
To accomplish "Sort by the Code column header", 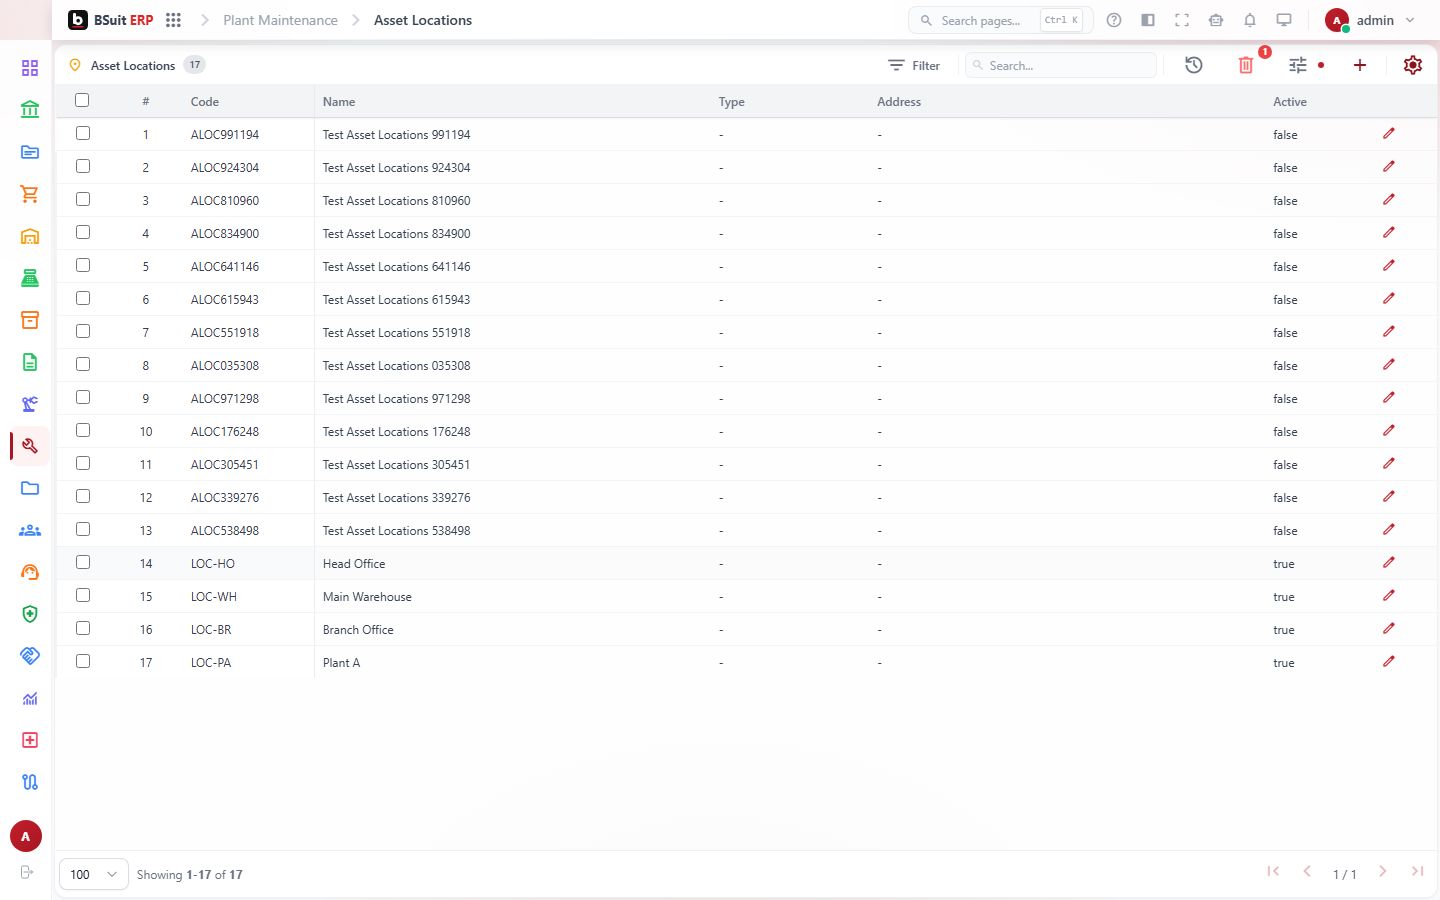I will pyautogui.click(x=205, y=102).
